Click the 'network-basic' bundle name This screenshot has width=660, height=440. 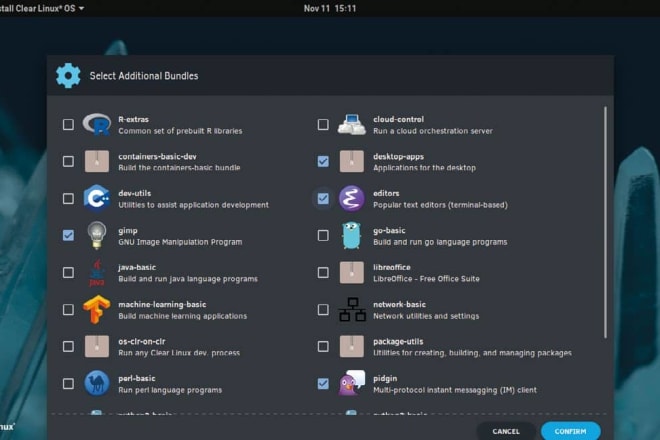pyautogui.click(x=399, y=304)
